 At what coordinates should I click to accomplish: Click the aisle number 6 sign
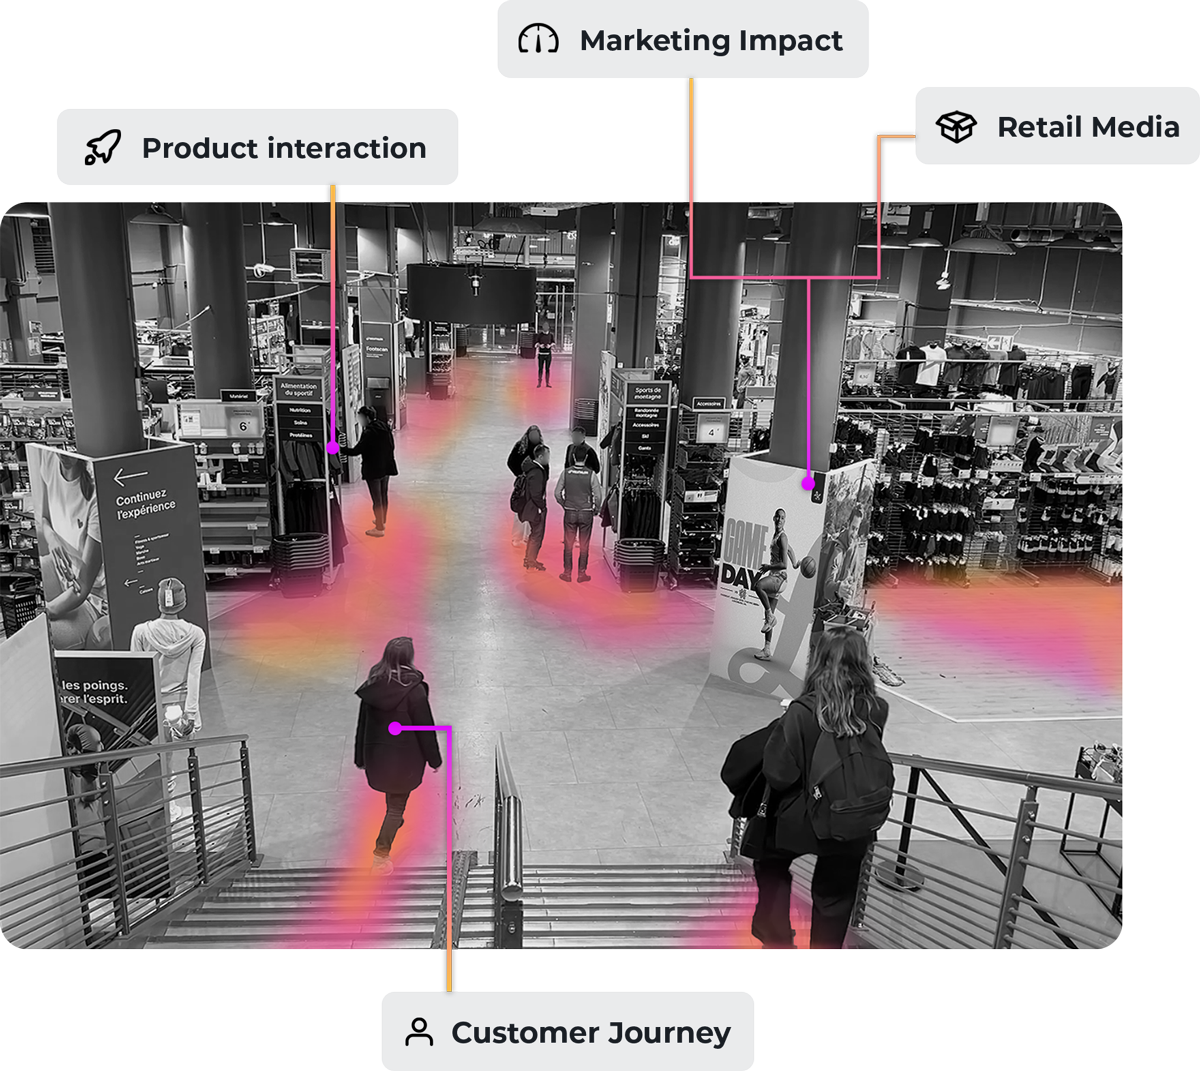pos(243,425)
